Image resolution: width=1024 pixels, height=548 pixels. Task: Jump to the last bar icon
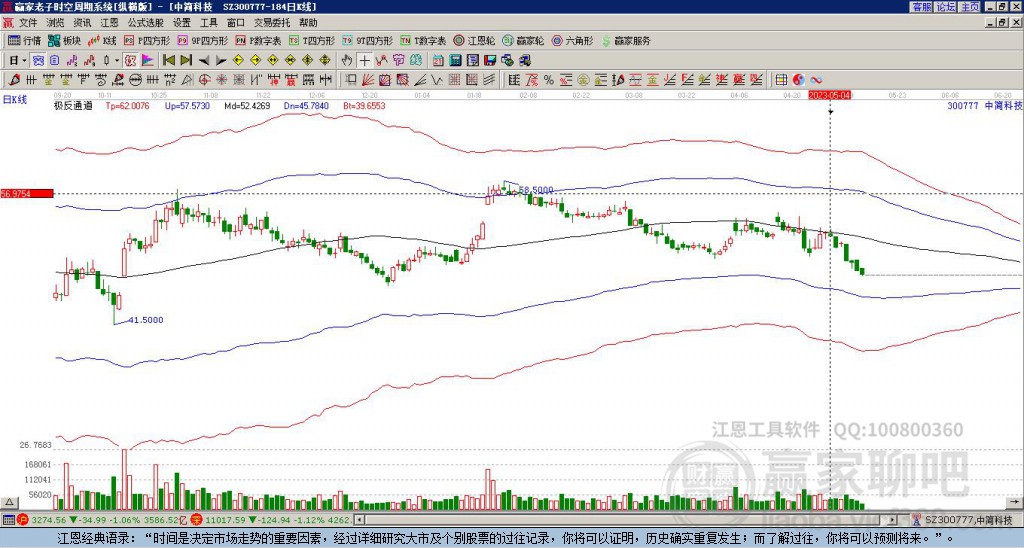(186, 61)
